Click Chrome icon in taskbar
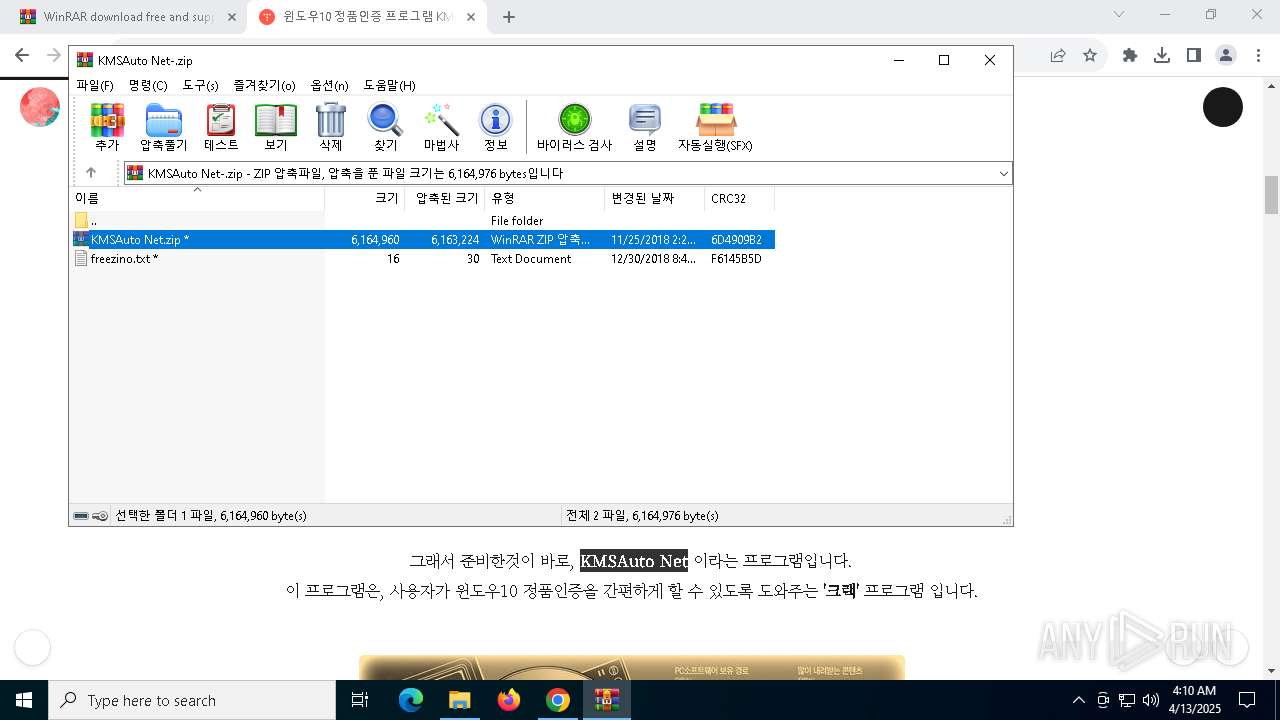 click(x=558, y=700)
